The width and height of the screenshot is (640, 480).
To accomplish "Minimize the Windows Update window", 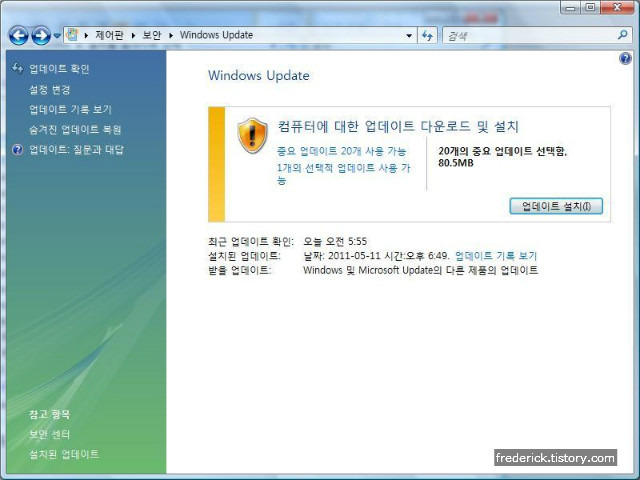I will click(571, 8).
